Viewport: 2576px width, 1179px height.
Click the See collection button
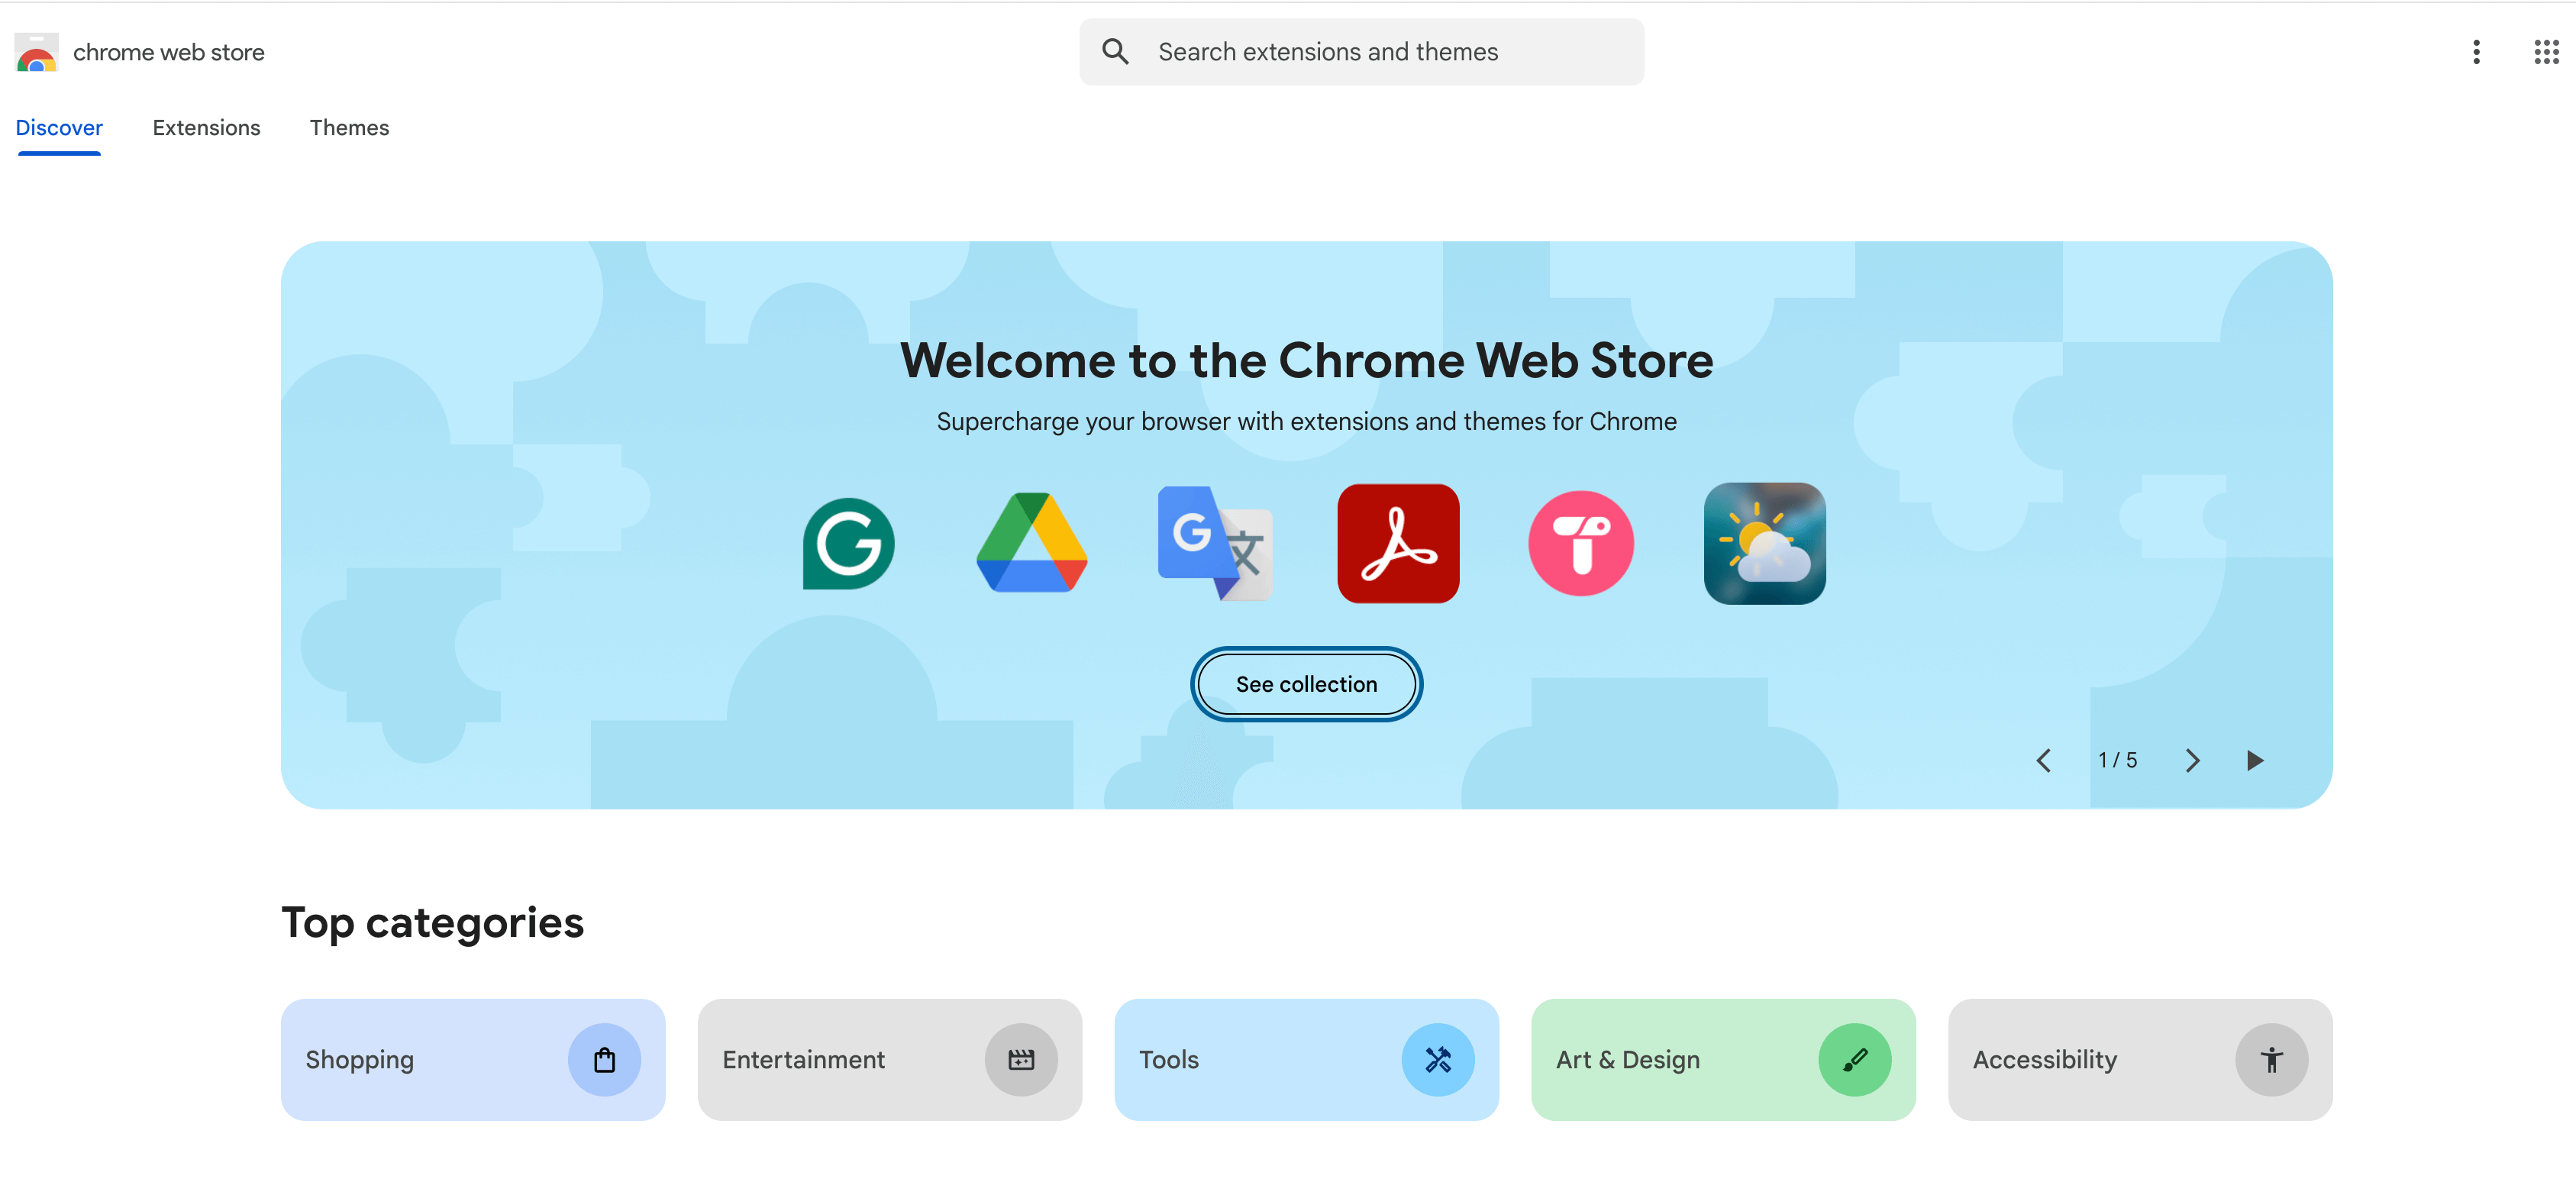coord(1306,684)
